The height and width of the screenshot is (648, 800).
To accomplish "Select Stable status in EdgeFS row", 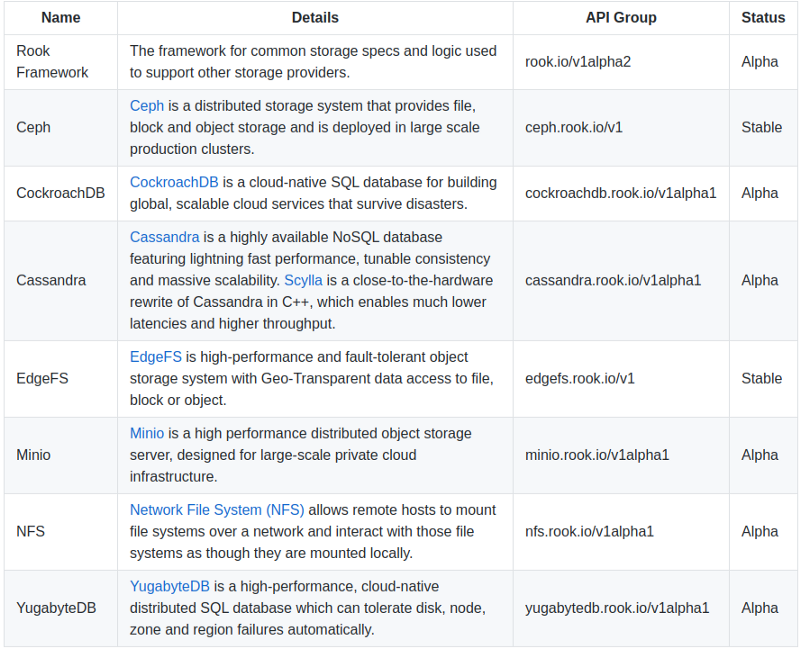I will click(762, 378).
